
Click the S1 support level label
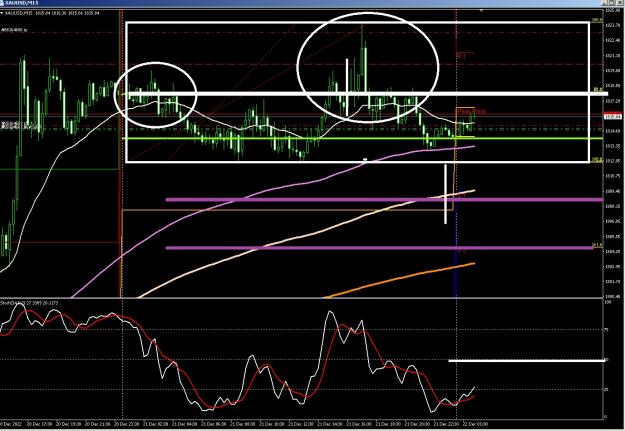462,196
